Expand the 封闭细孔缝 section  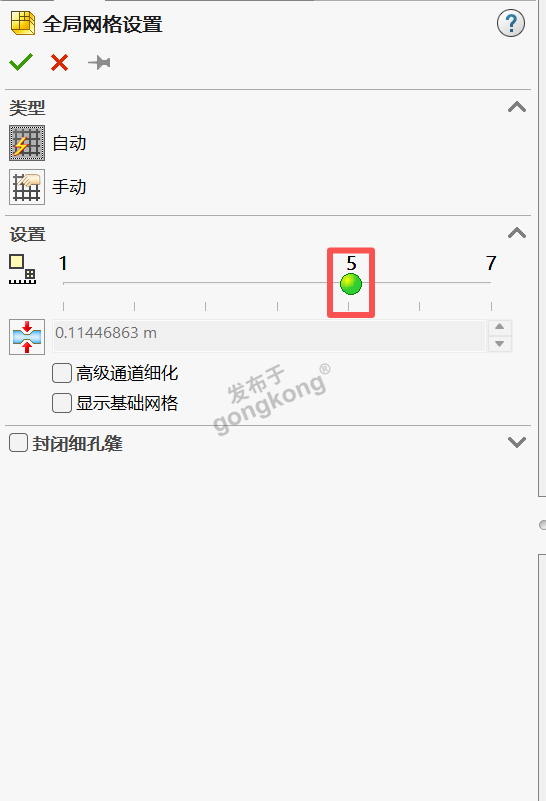(517, 442)
